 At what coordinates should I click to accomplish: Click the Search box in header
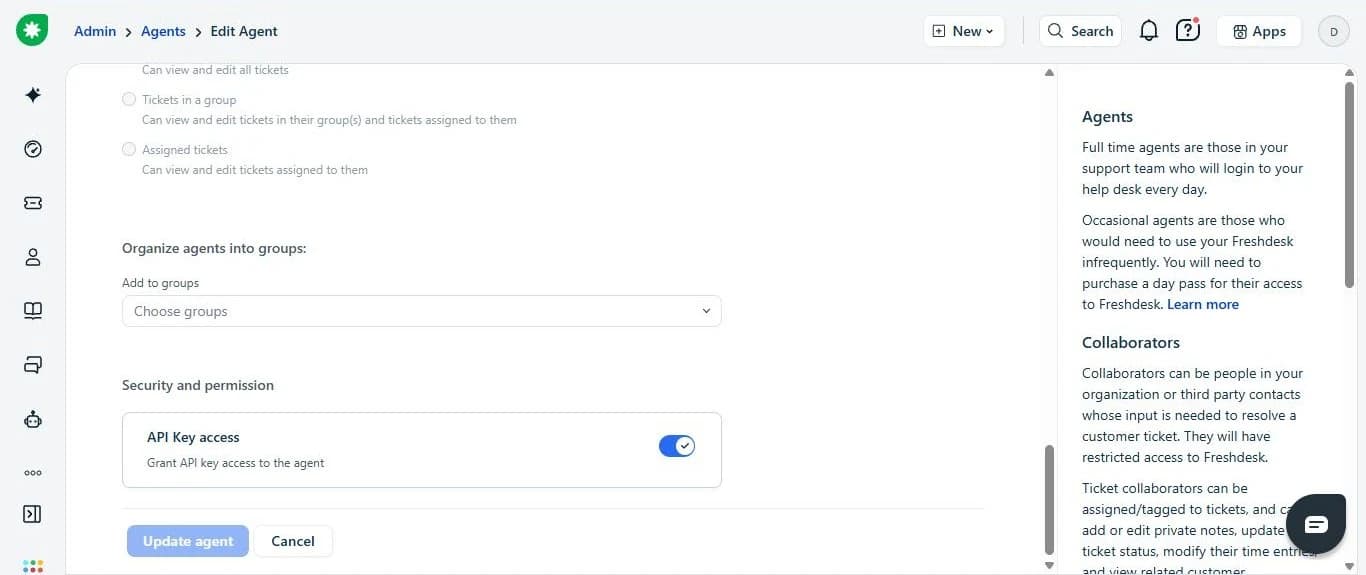(x=1080, y=31)
